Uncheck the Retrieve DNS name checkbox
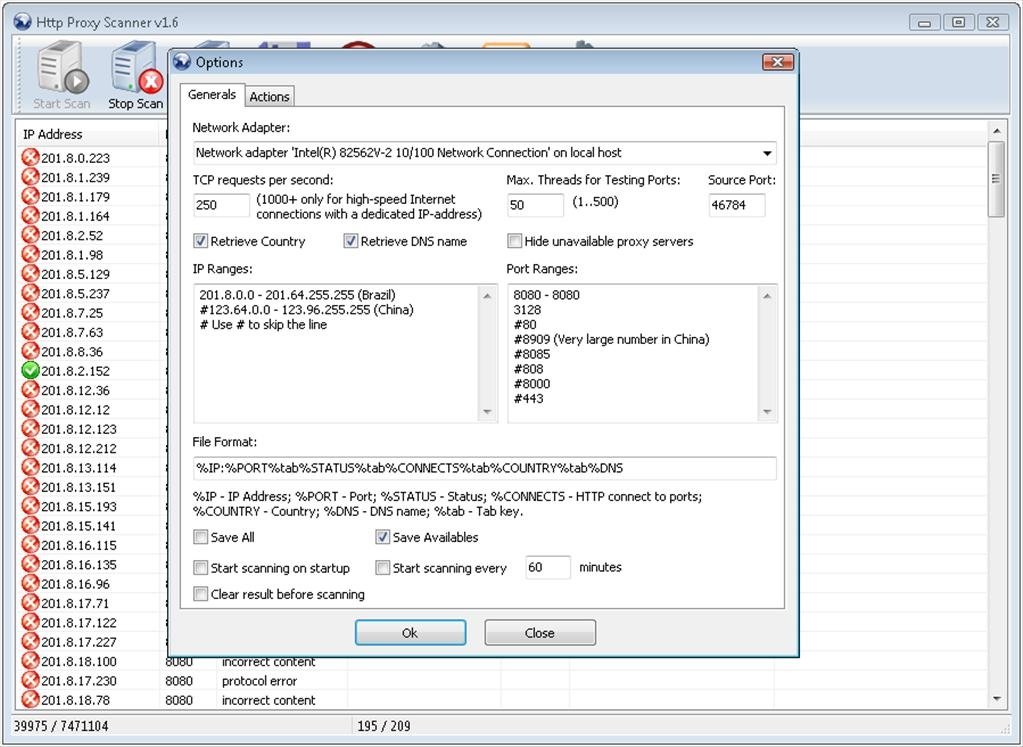 click(350, 241)
